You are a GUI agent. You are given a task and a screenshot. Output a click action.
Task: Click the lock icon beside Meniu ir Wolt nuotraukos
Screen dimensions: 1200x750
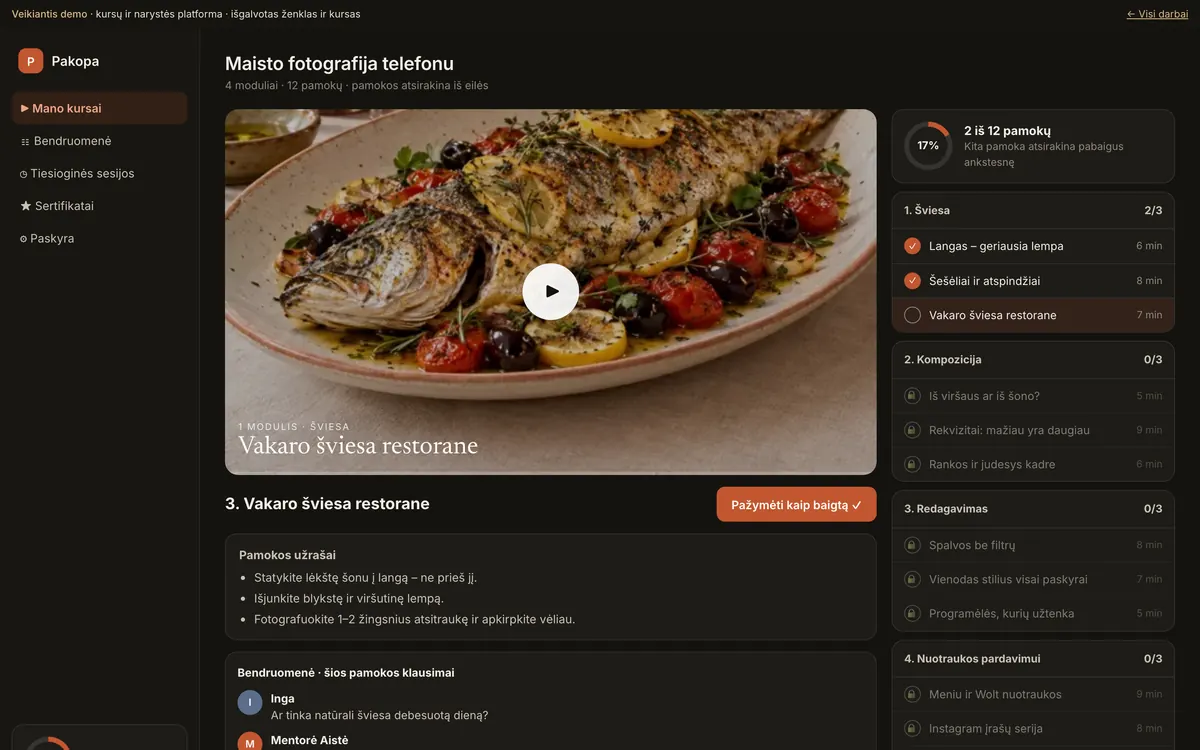(x=912, y=694)
